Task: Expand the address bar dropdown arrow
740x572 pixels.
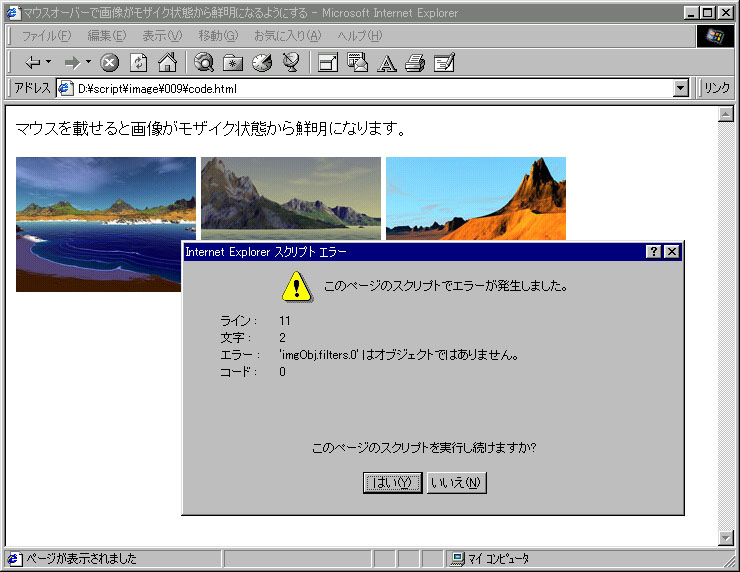Action: [680, 88]
